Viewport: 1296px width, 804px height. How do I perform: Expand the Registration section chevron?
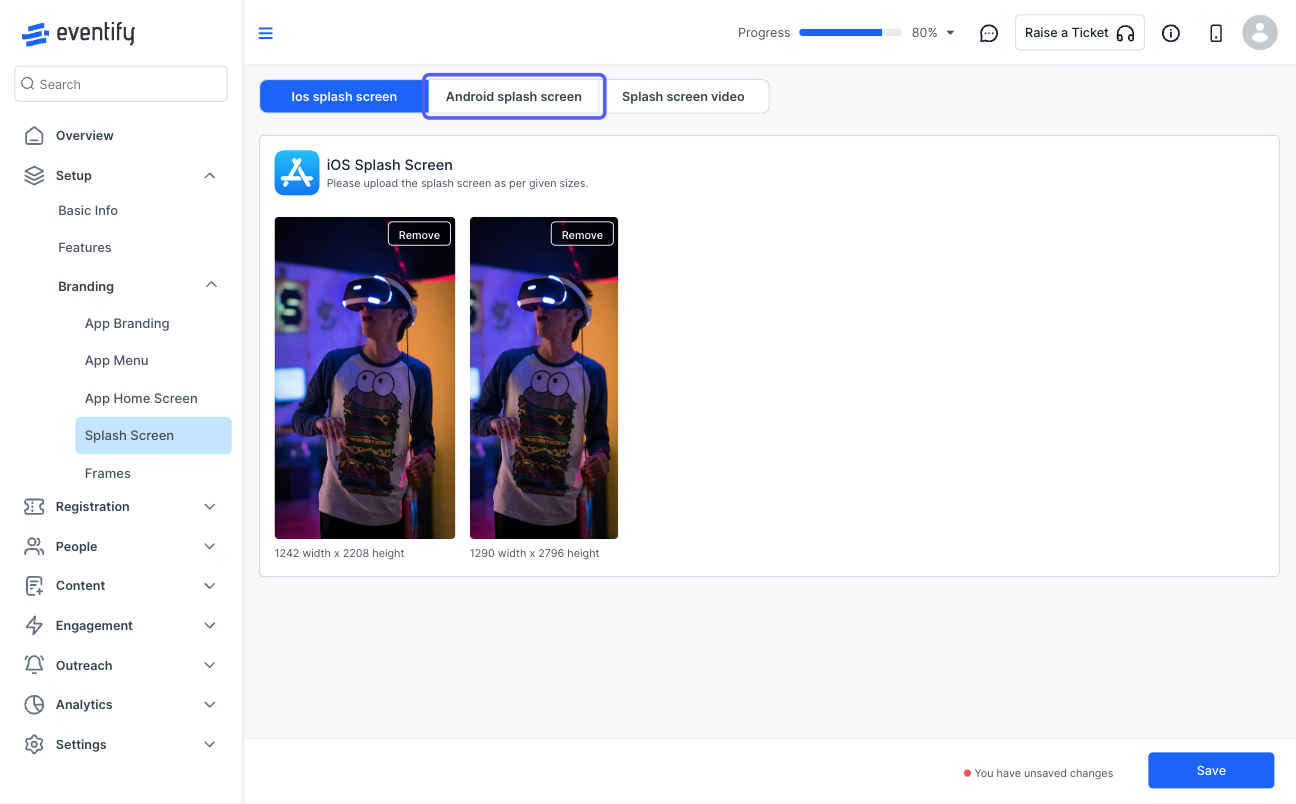tap(209, 506)
